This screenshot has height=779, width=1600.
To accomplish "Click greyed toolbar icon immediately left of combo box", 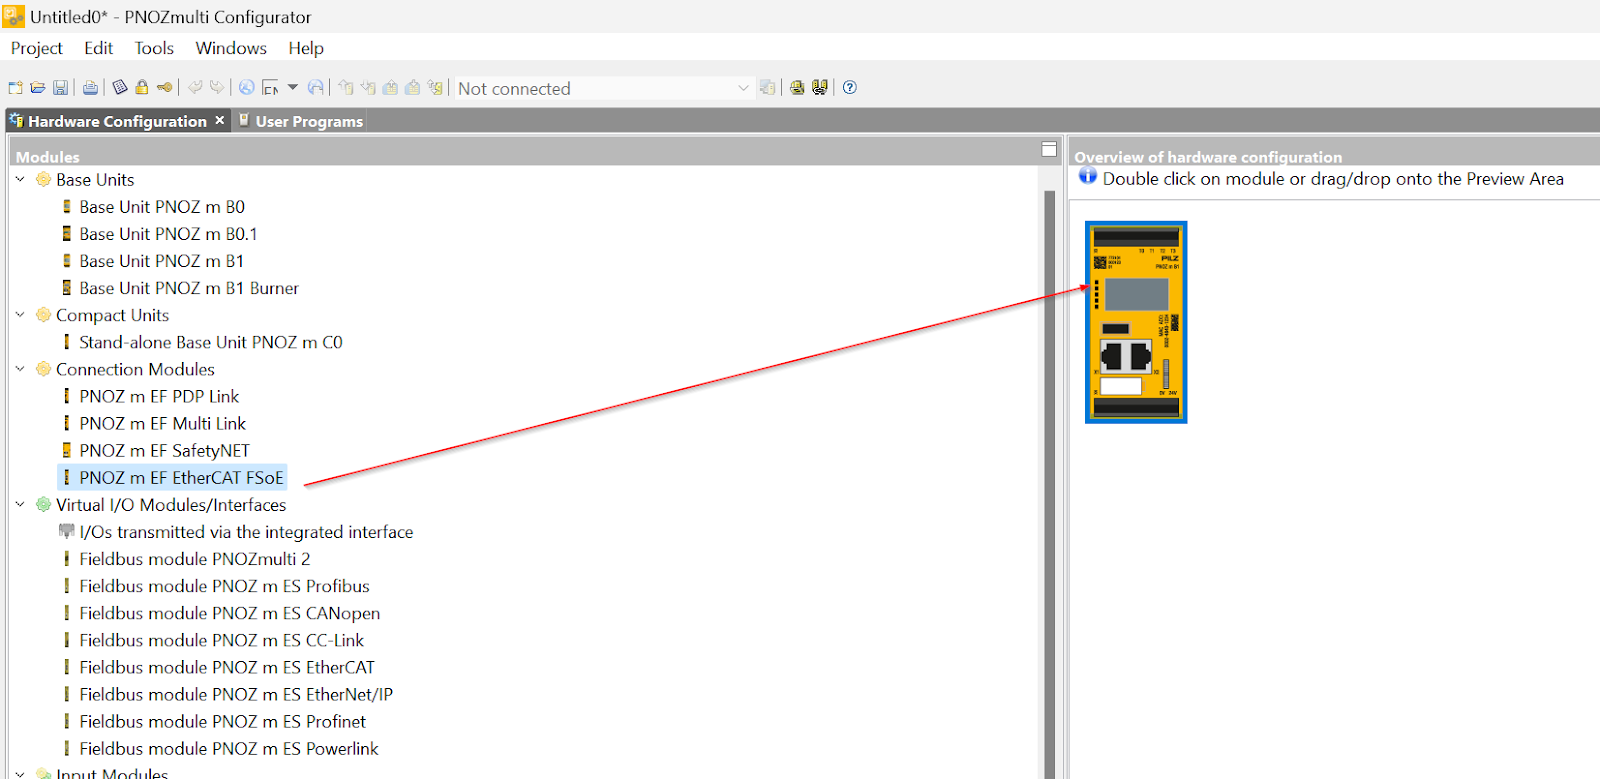I will point(435,87).
